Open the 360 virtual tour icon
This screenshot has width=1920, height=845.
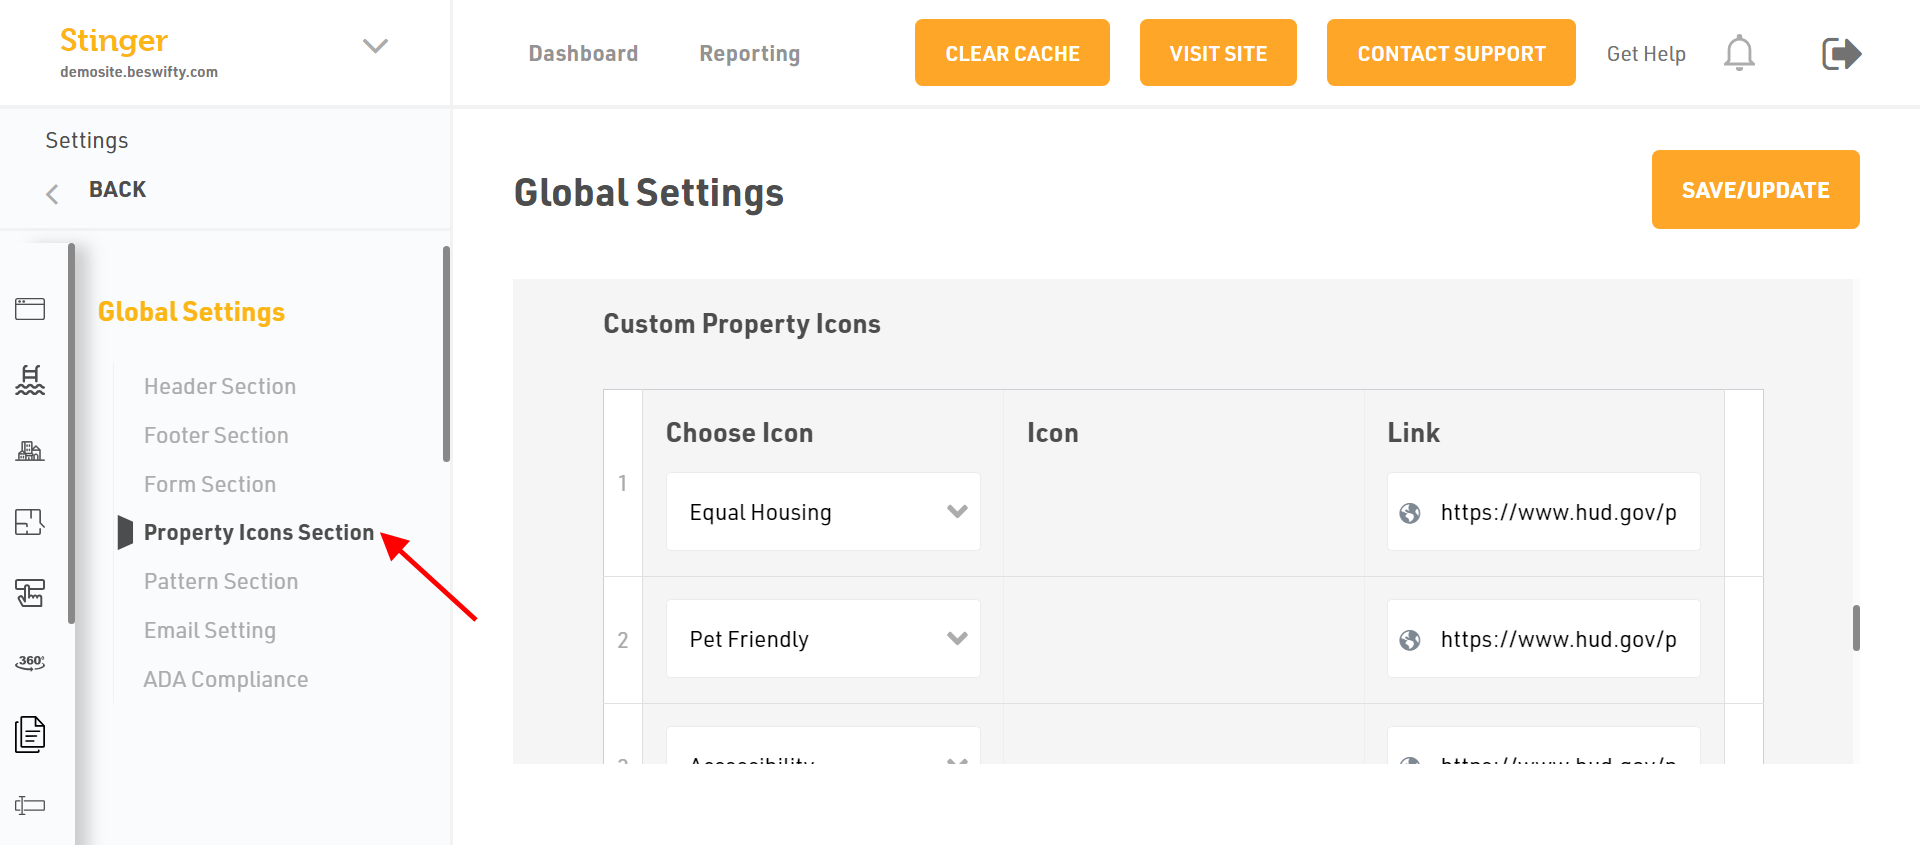(30, 662)
